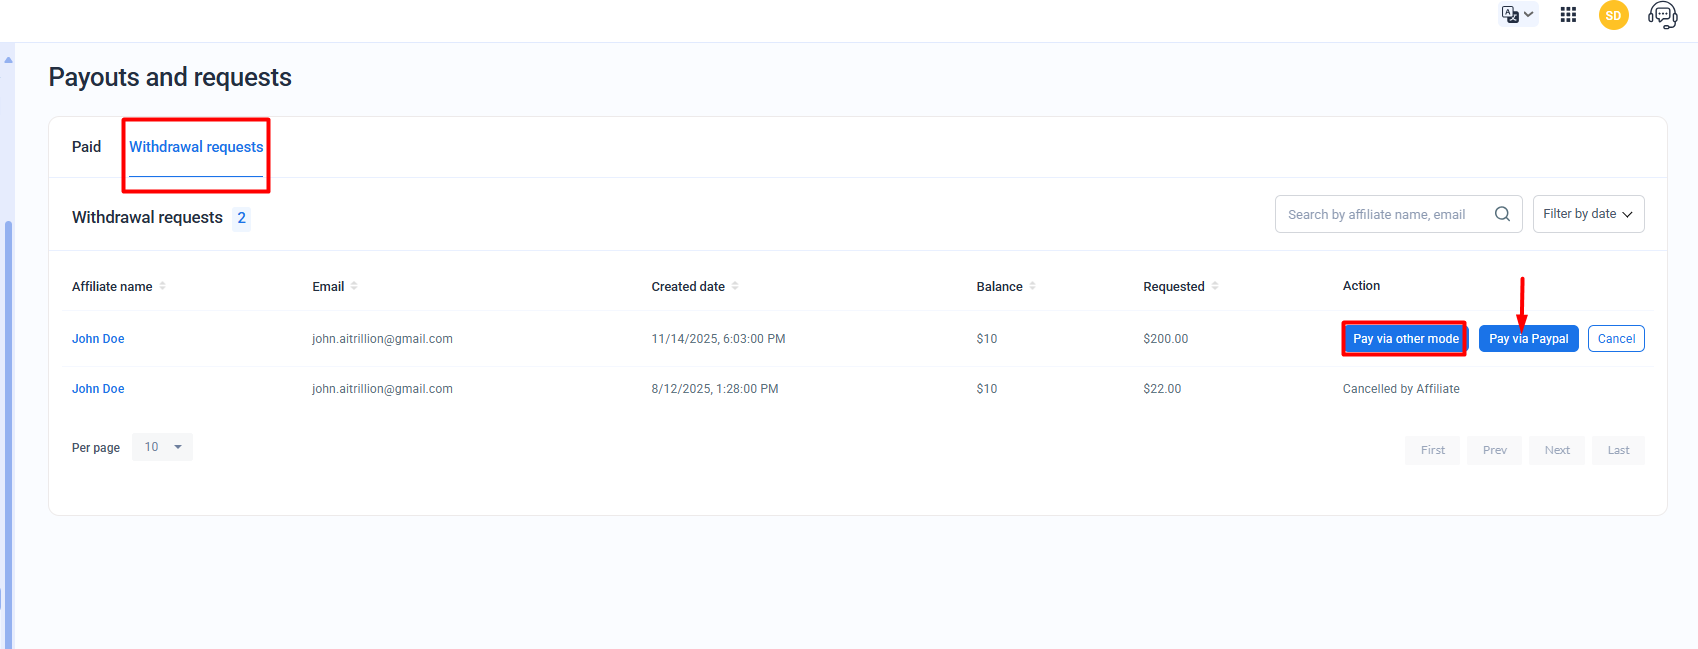Switch to the Paid tab

(86, 147)
